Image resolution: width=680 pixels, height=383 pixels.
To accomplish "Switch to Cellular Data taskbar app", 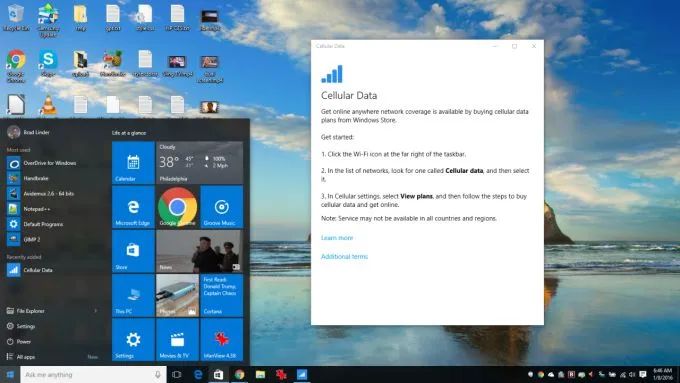I will click(x=302, y=374).
